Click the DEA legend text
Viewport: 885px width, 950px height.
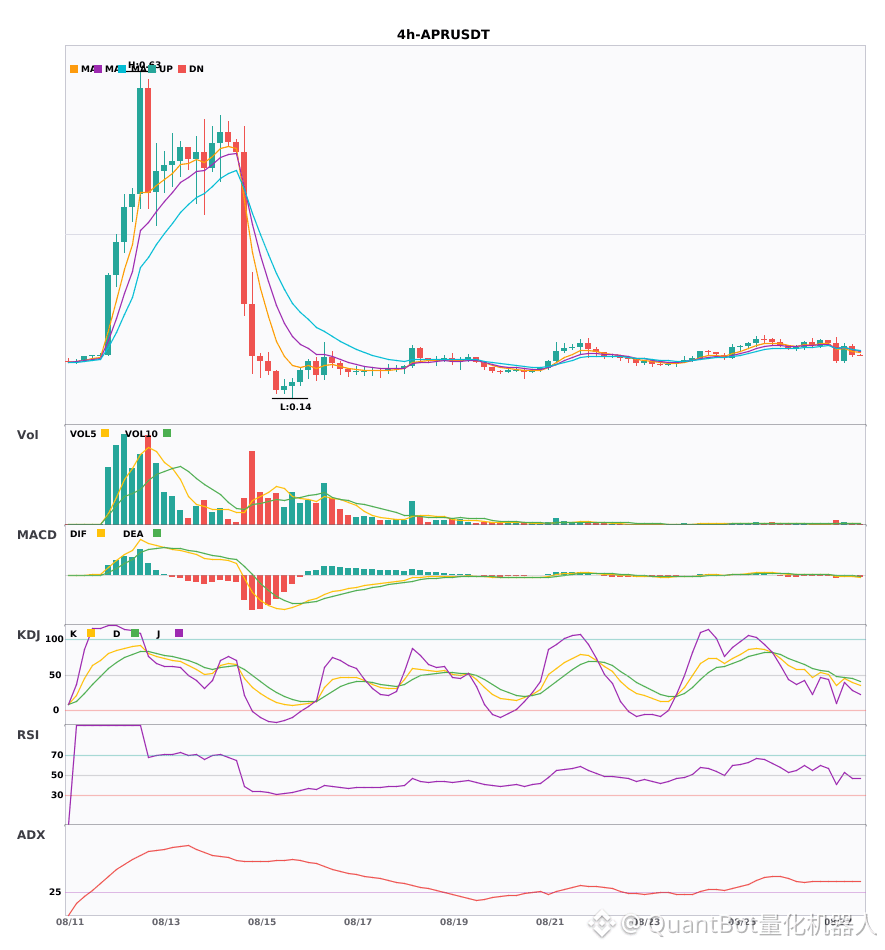tap(133, 534)
